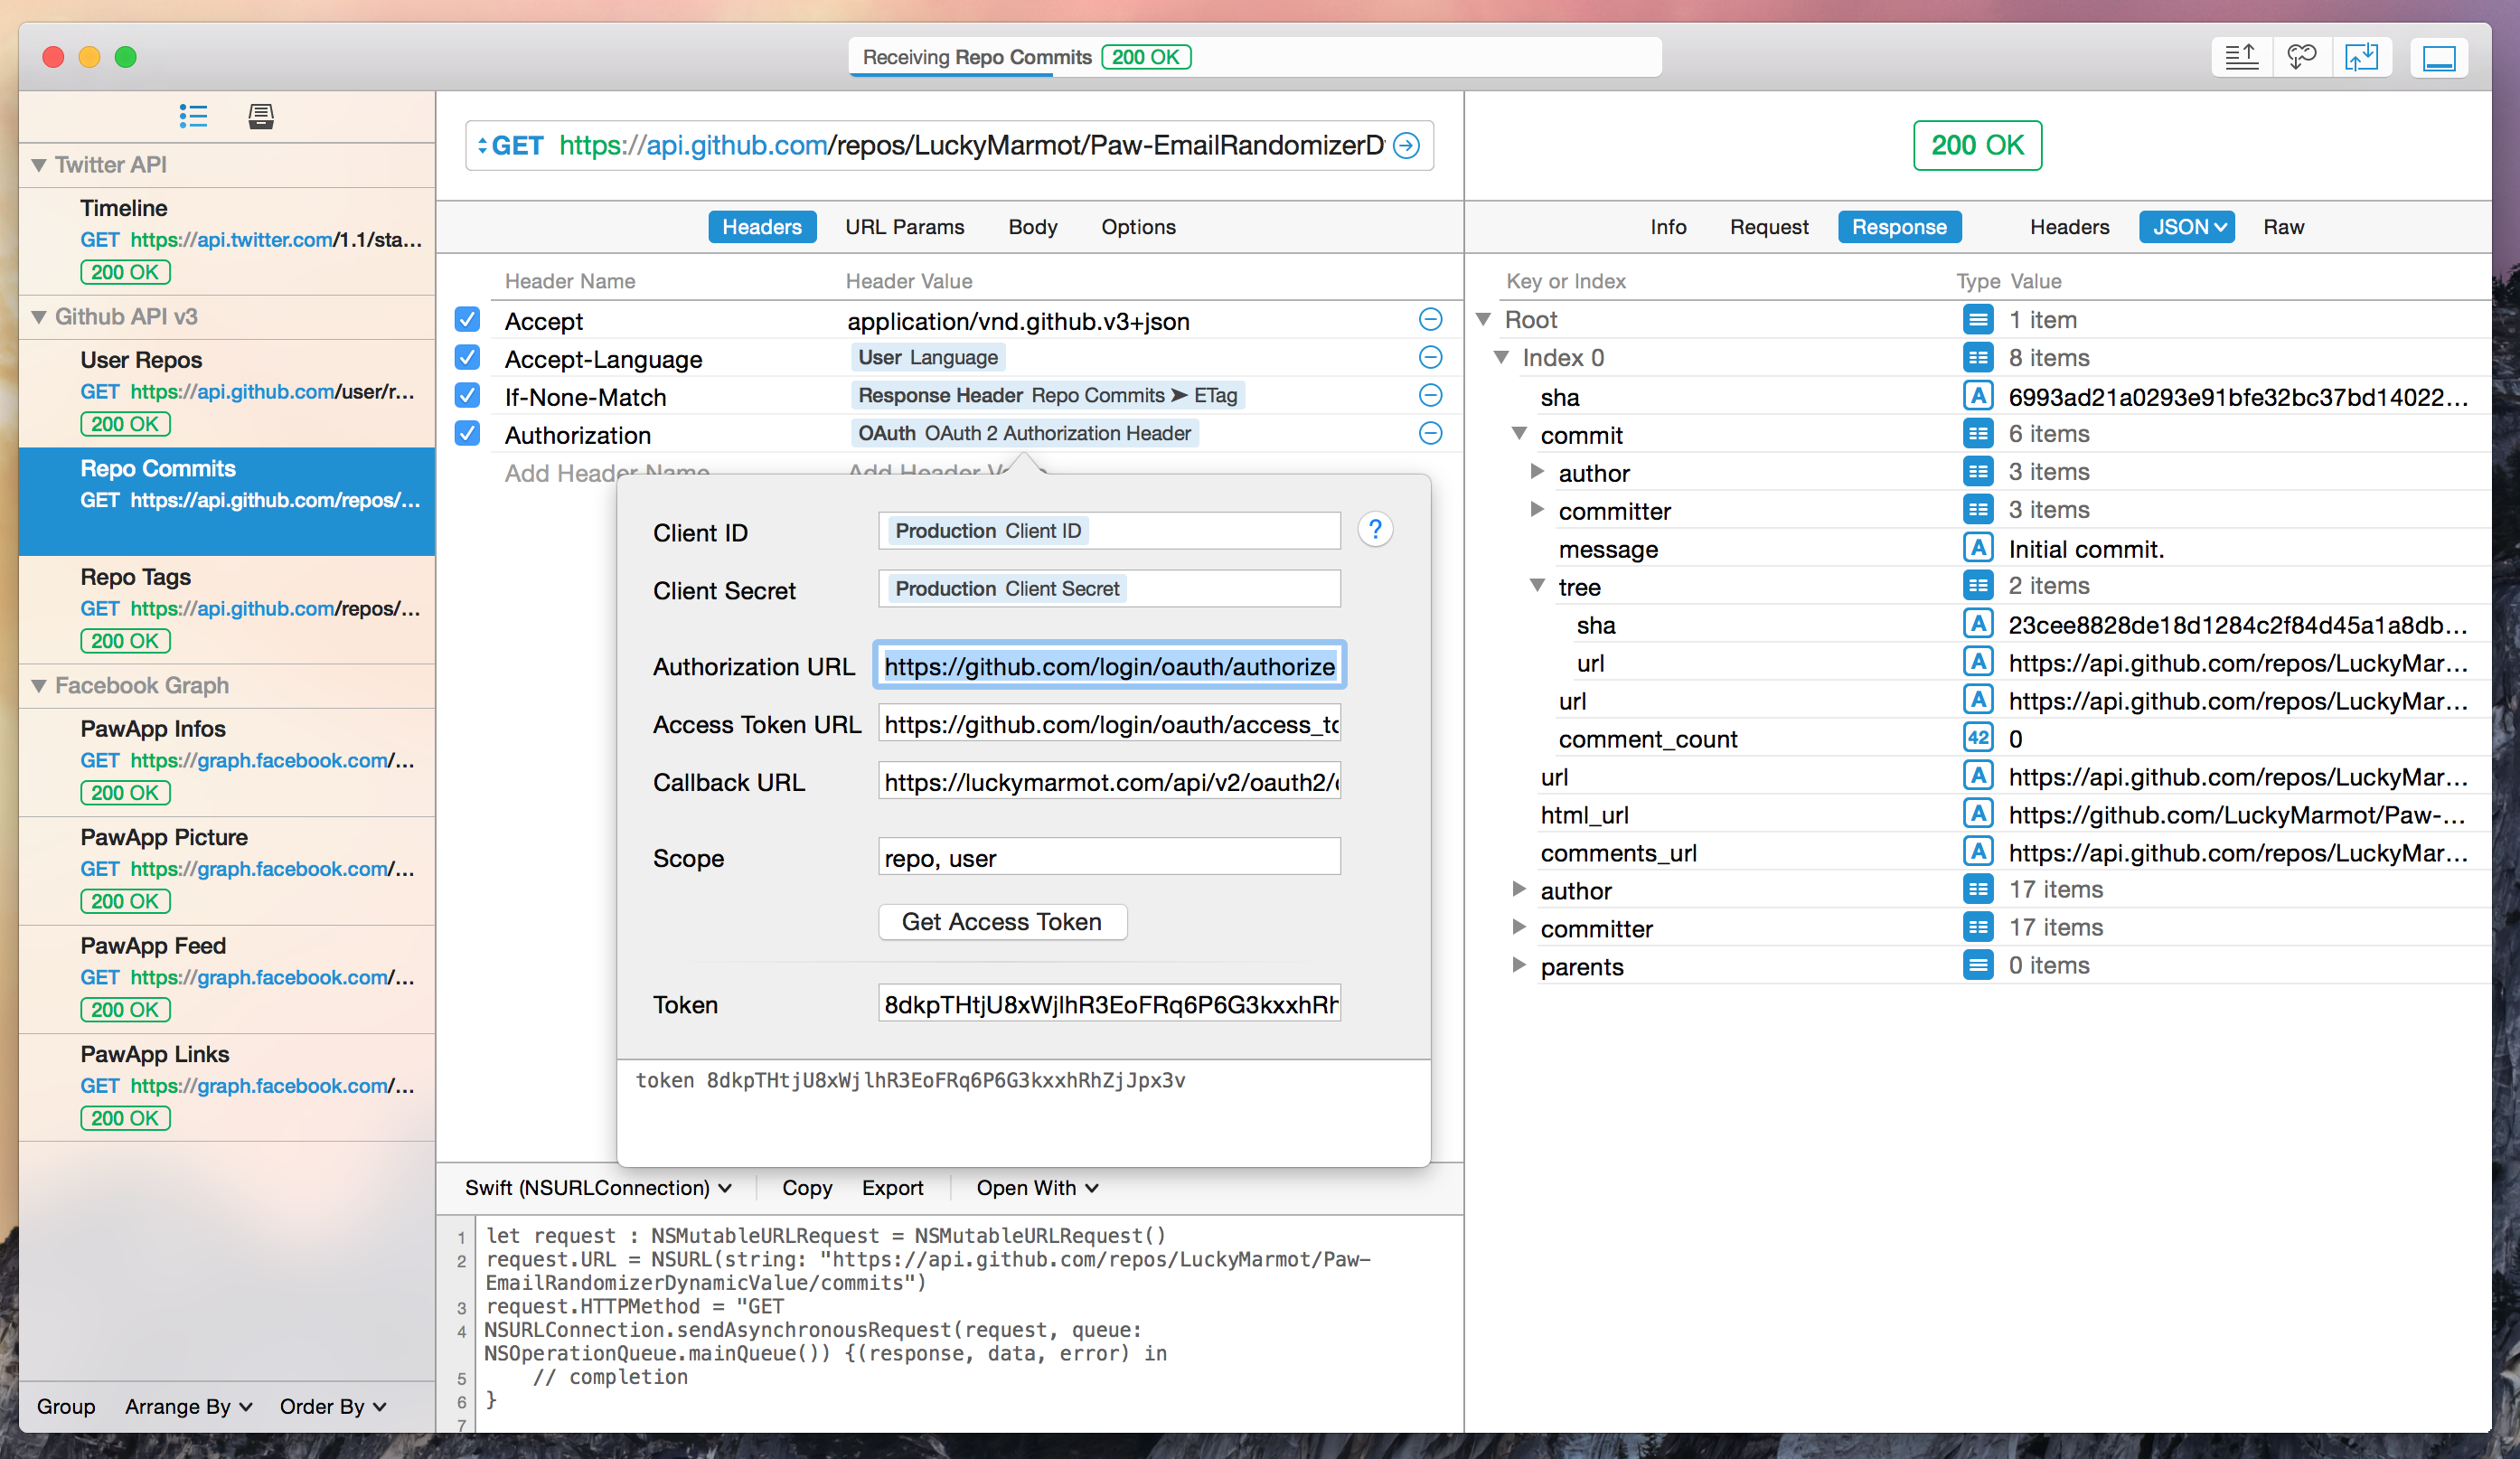
Task: Click the help question mark button
Action: click(1375, 529)
